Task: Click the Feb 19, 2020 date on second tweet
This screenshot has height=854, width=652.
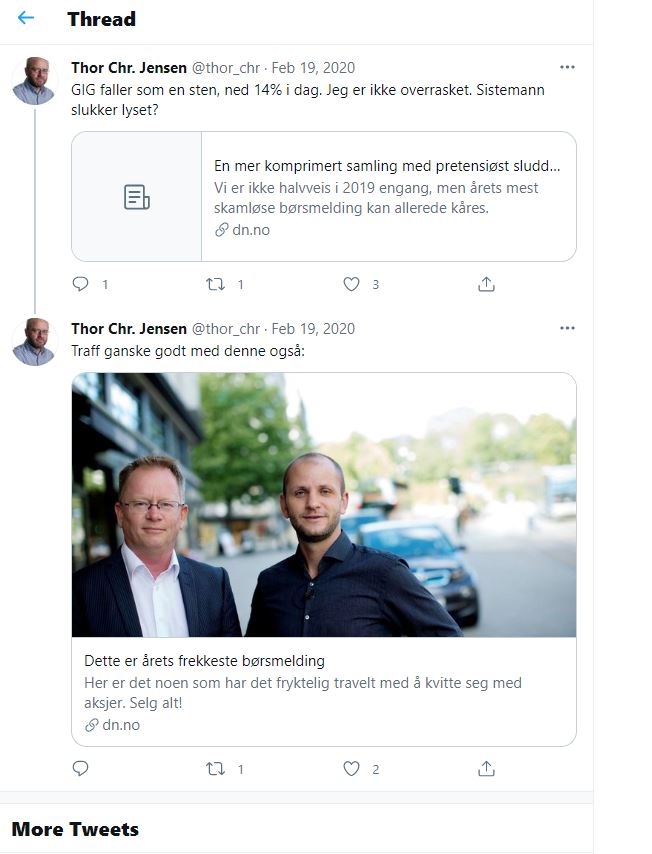Action: pos(313,328)
